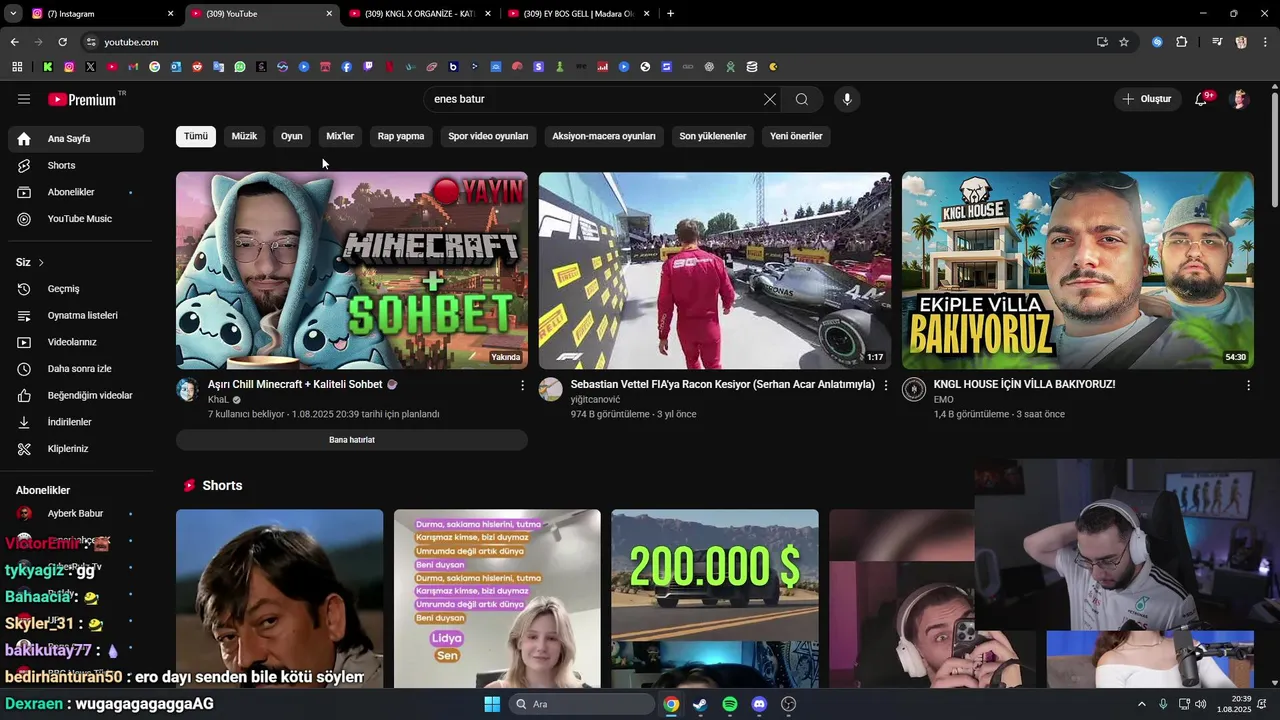The height and width of the screenshot is (720, 1280).
Task: Open the KNGL House villa video thumbnail
Action: click(x=1078, y=270)
